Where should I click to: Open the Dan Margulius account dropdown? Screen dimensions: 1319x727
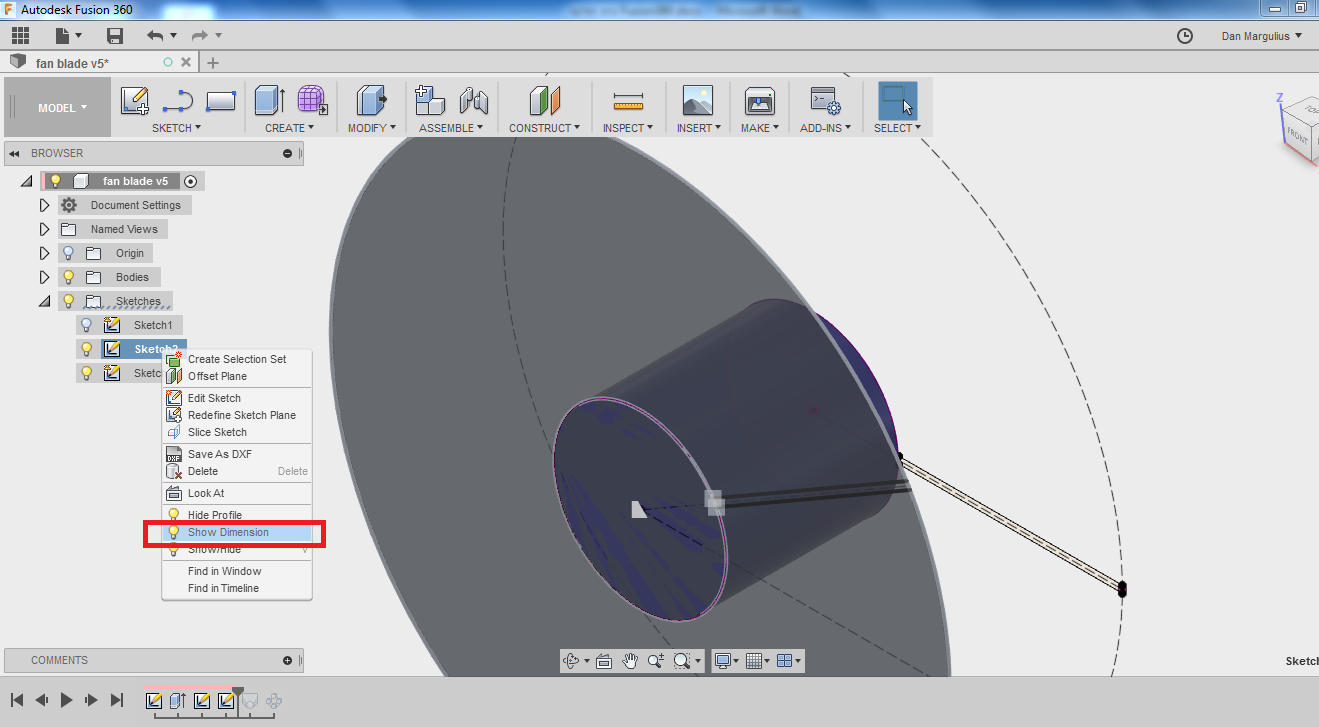1262,36
